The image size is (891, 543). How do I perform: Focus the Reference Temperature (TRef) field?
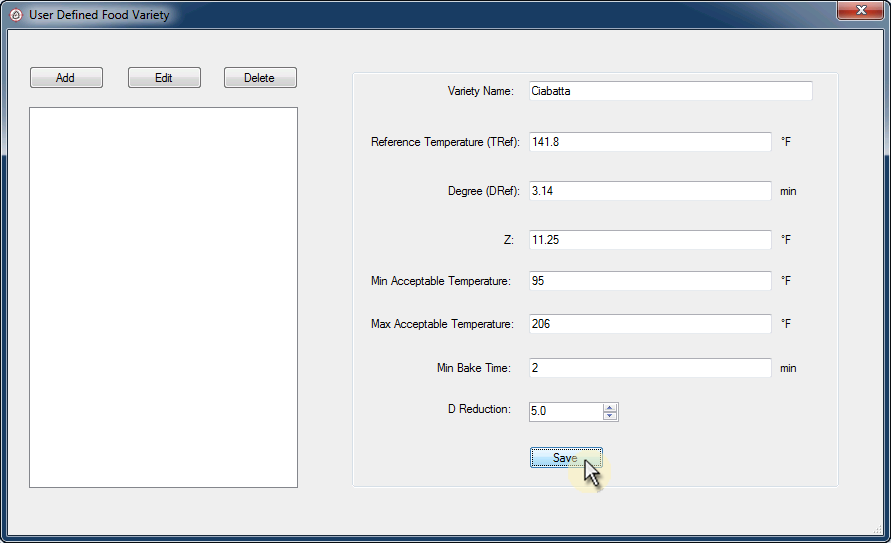[x=650, y=142]
